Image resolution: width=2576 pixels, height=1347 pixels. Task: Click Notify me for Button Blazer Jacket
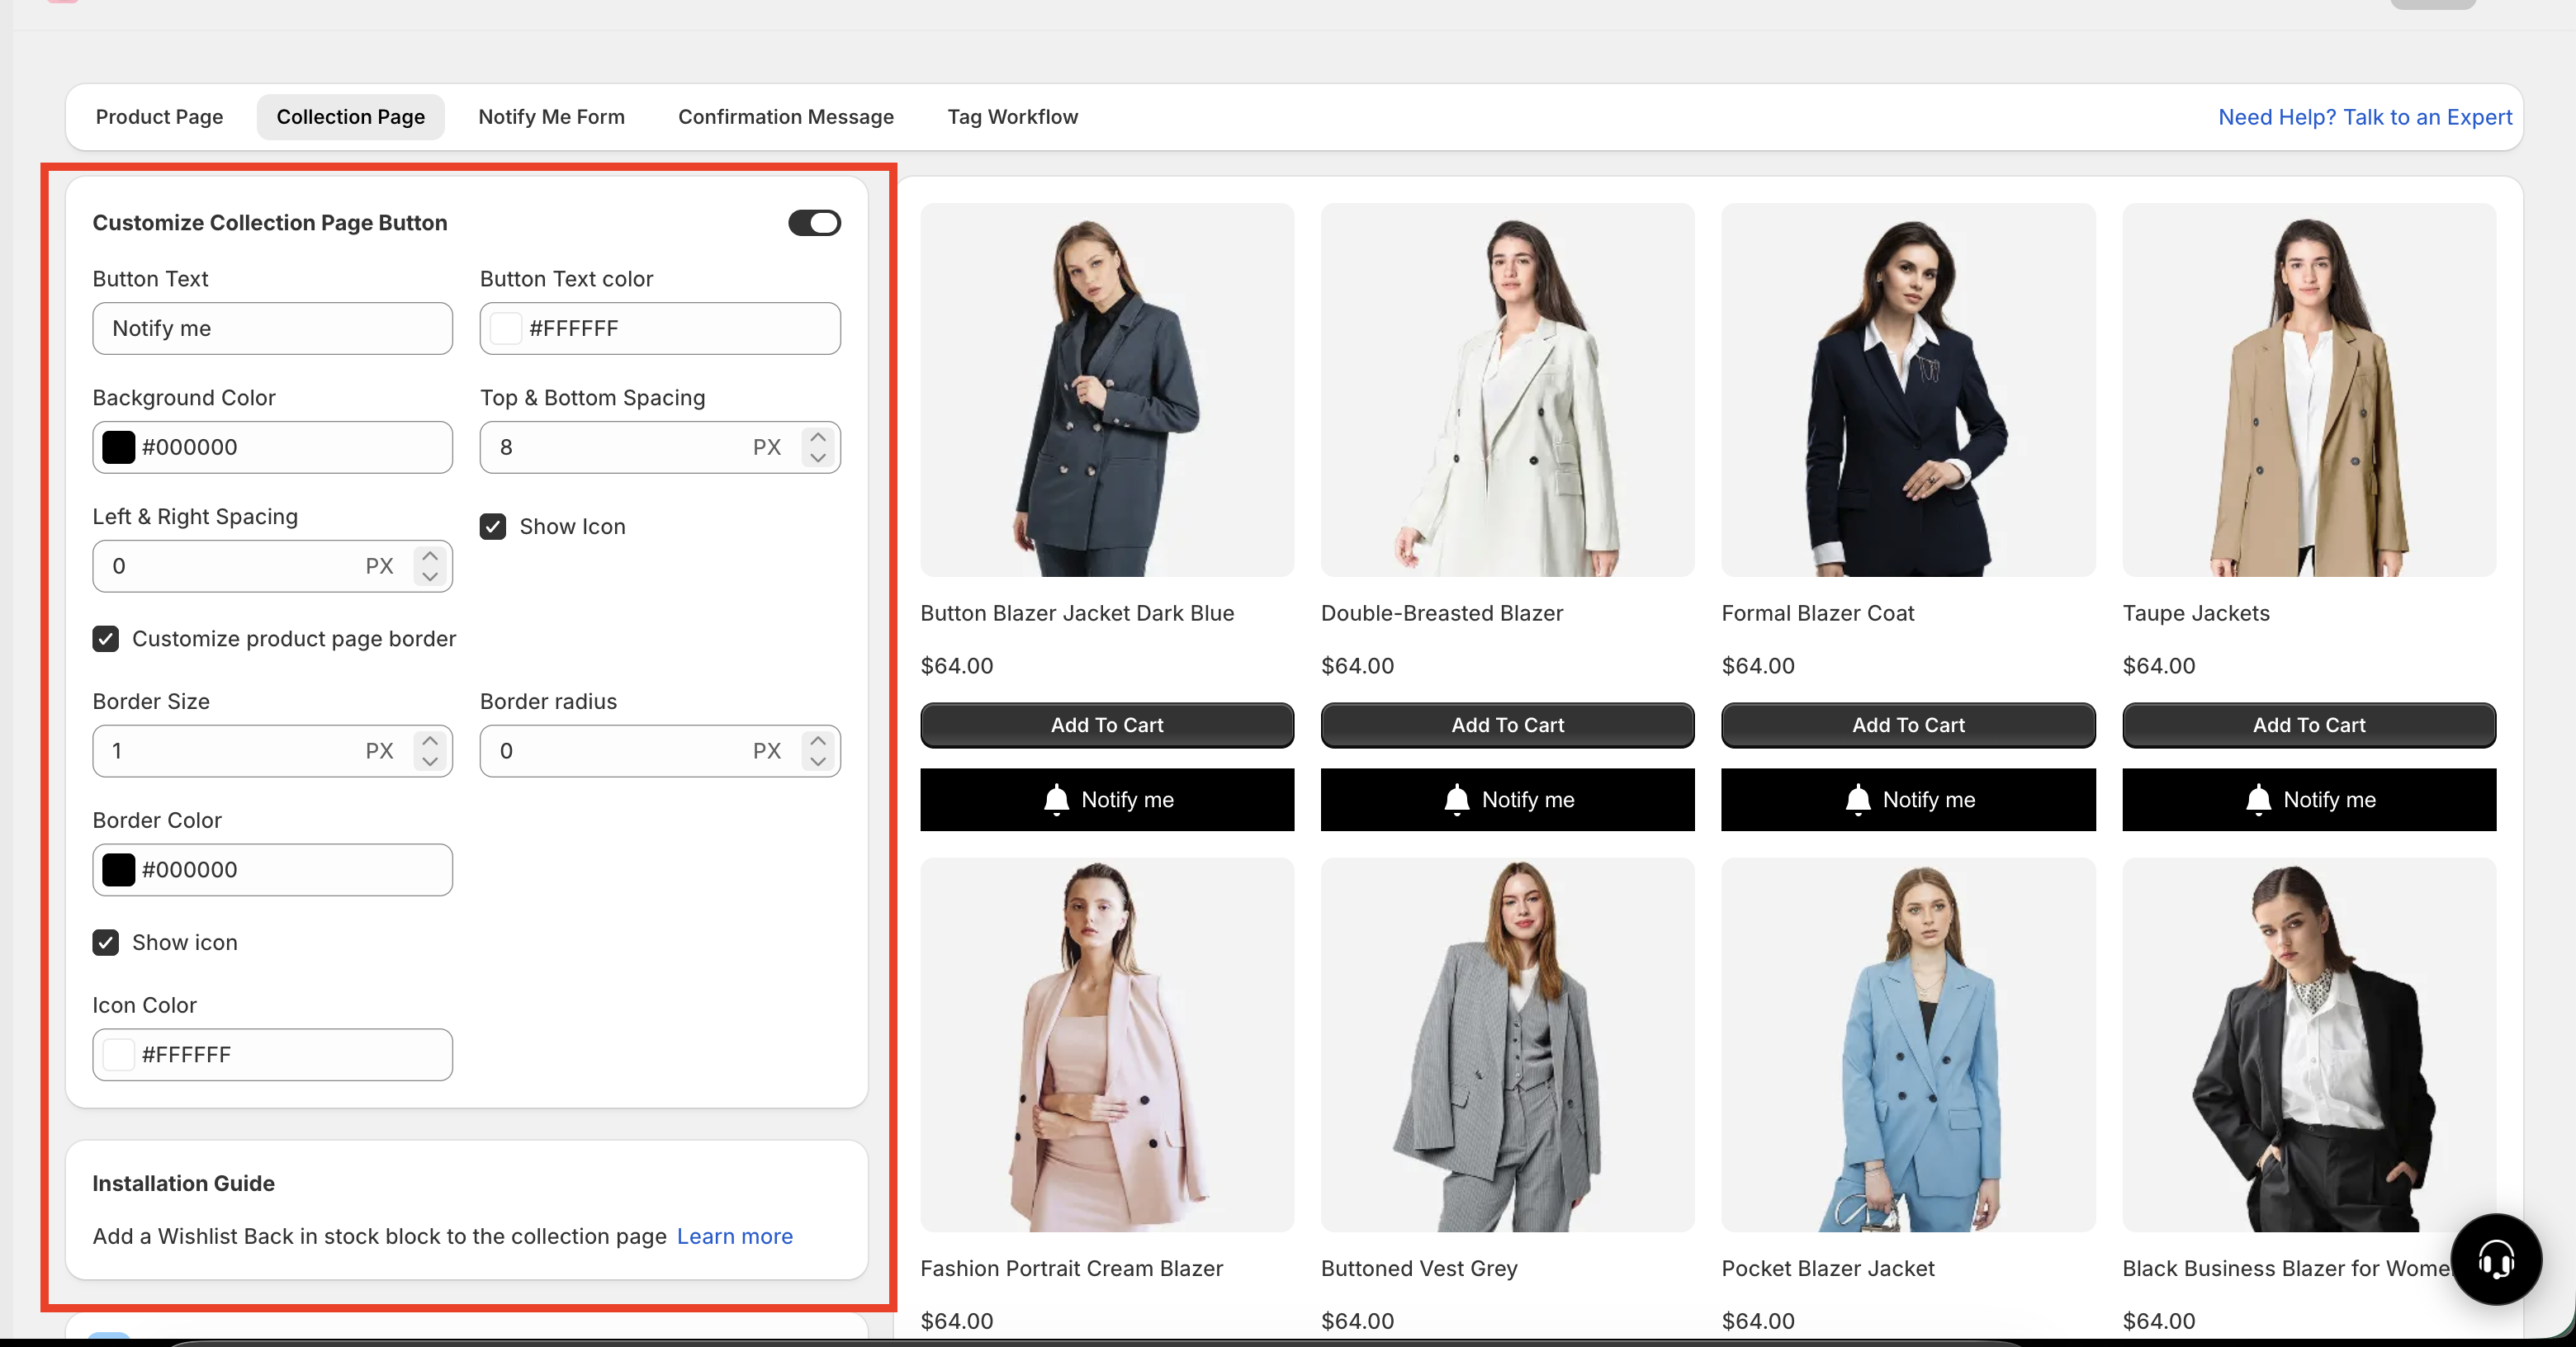point(1107,800)
